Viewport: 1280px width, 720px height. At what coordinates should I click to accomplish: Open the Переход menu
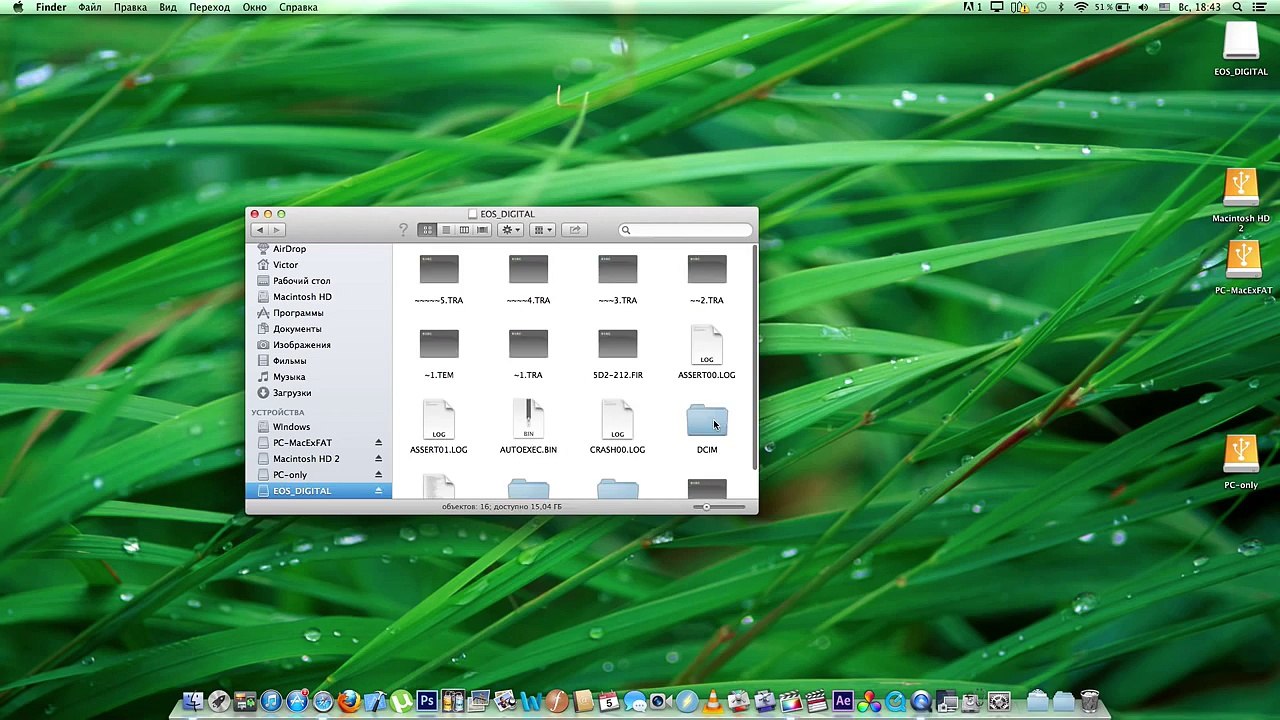point(209,7)
